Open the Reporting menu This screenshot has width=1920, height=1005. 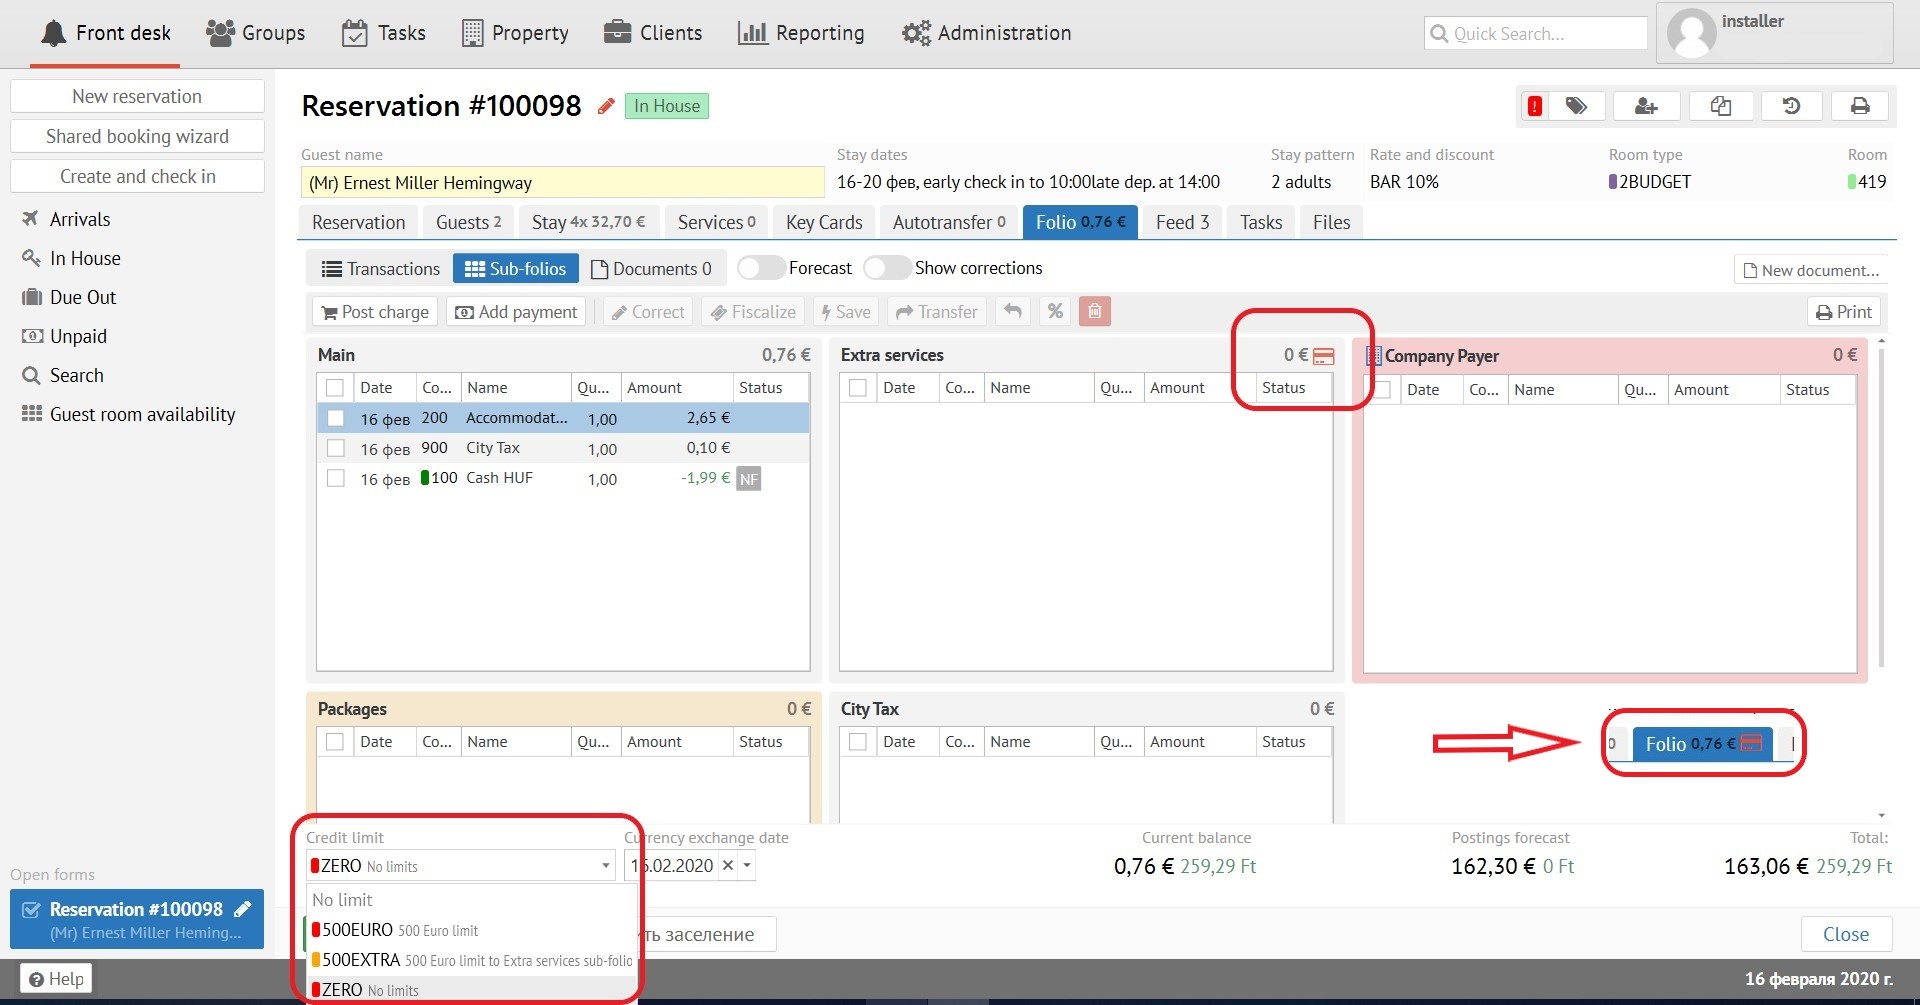(801, 33)
